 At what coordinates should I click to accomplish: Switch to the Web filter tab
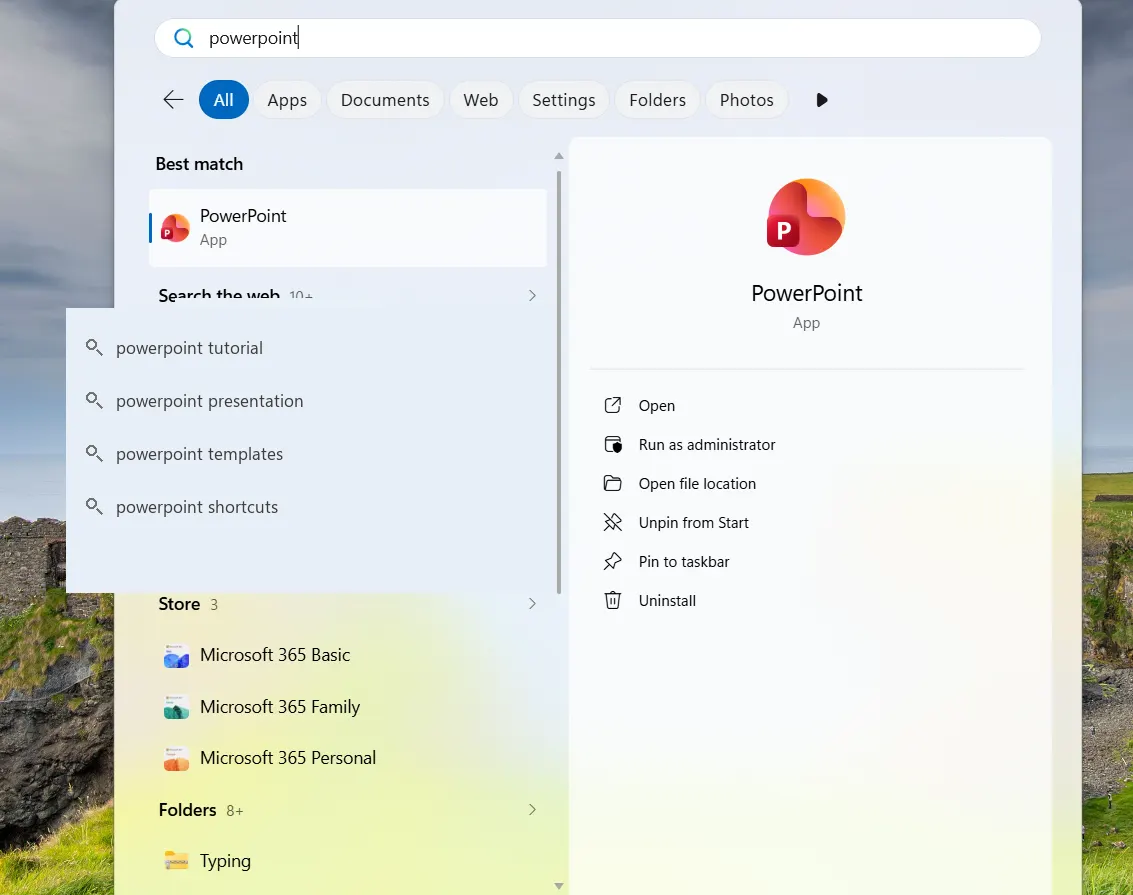point(481,100)
